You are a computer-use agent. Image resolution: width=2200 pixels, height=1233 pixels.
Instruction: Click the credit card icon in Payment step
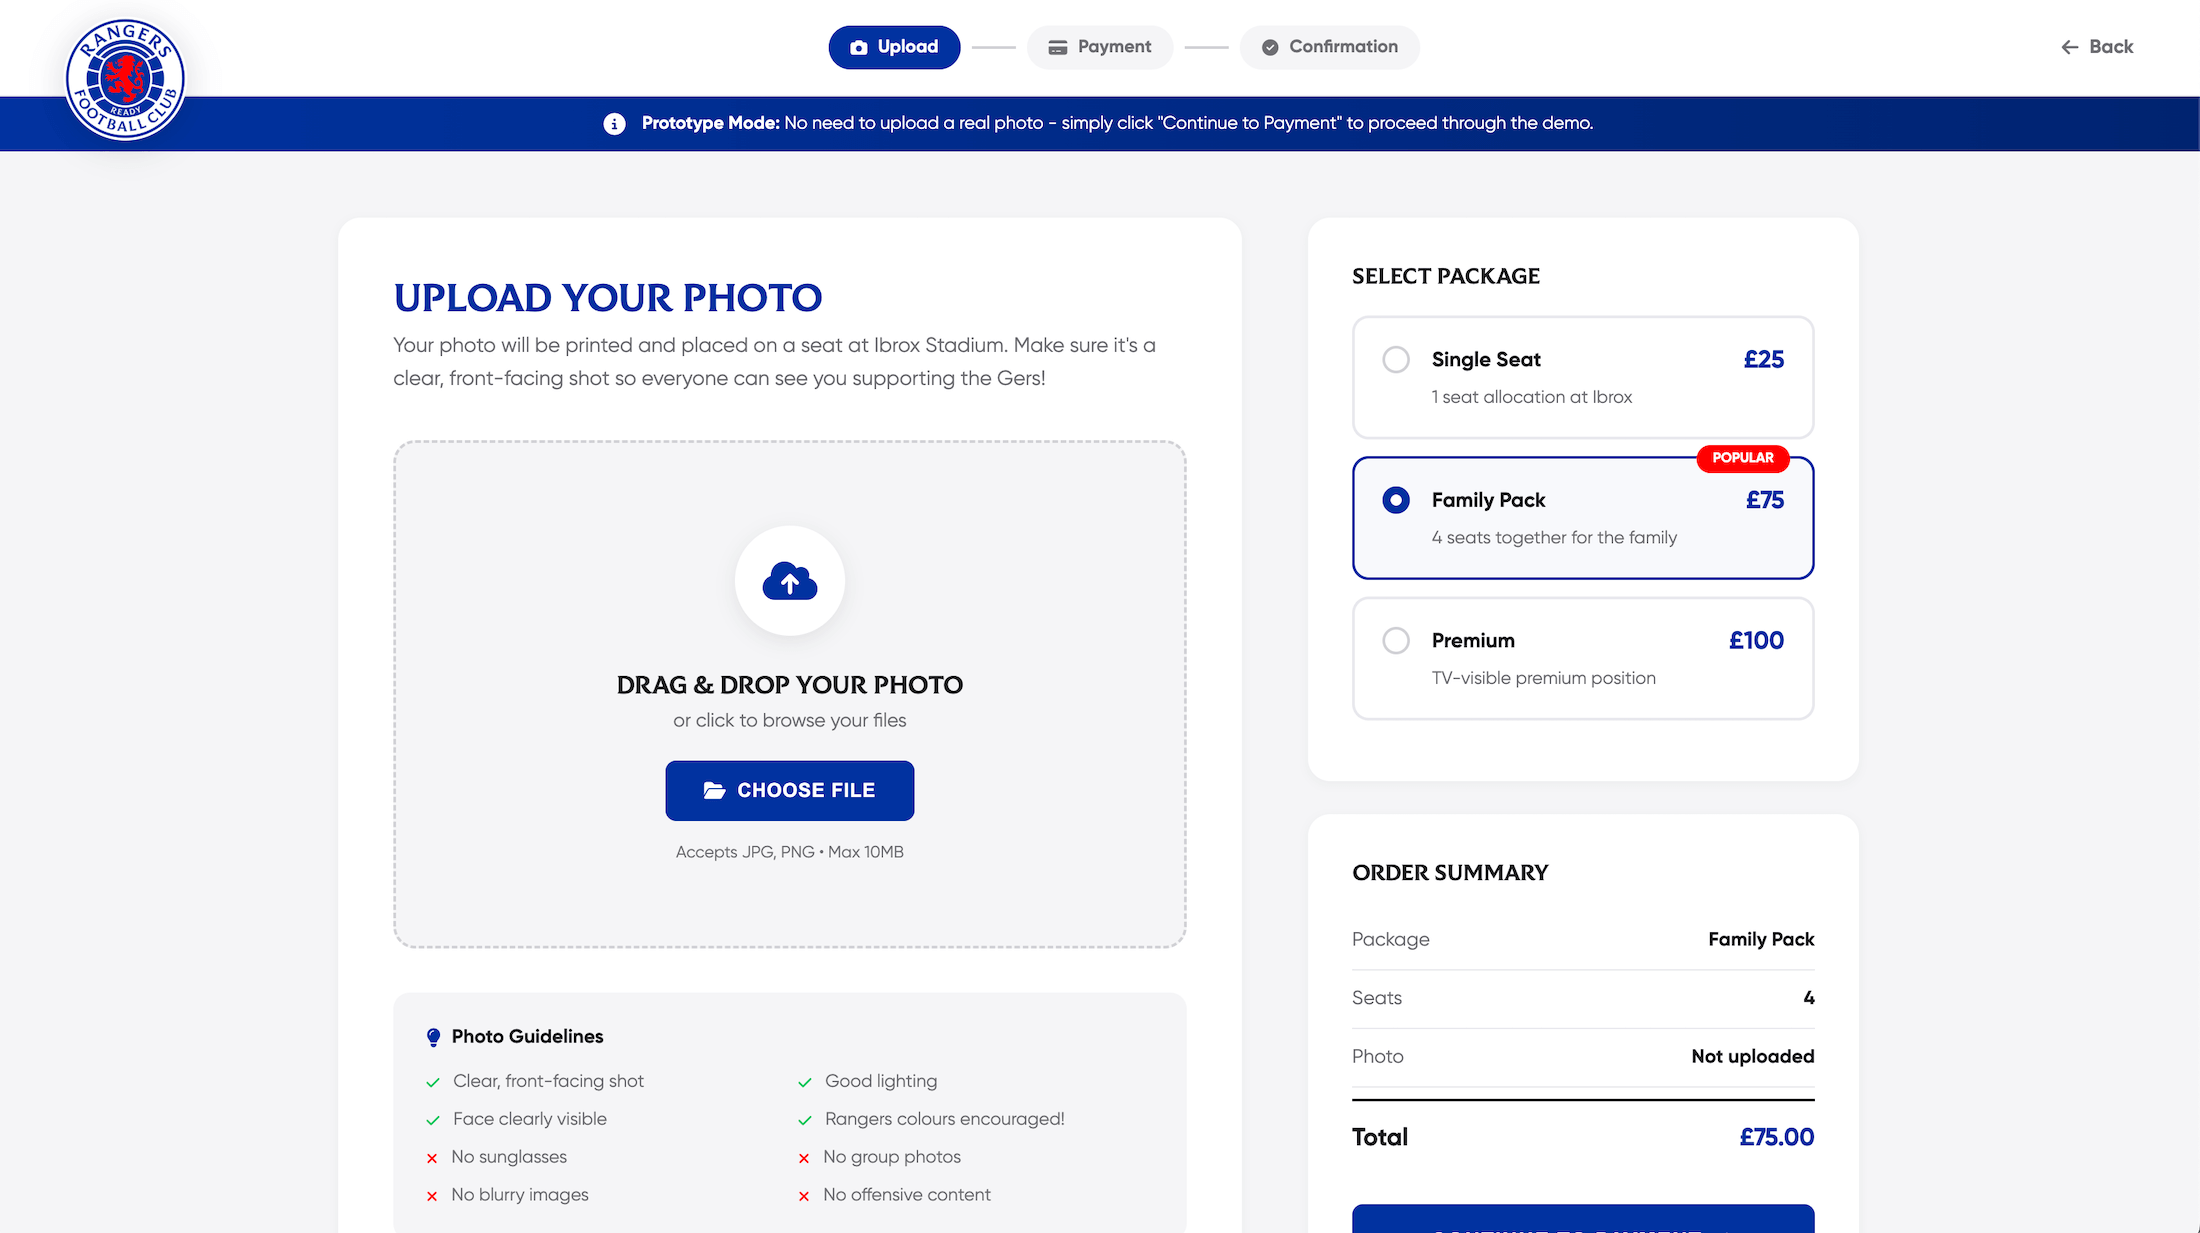(x=1057, y=47)
